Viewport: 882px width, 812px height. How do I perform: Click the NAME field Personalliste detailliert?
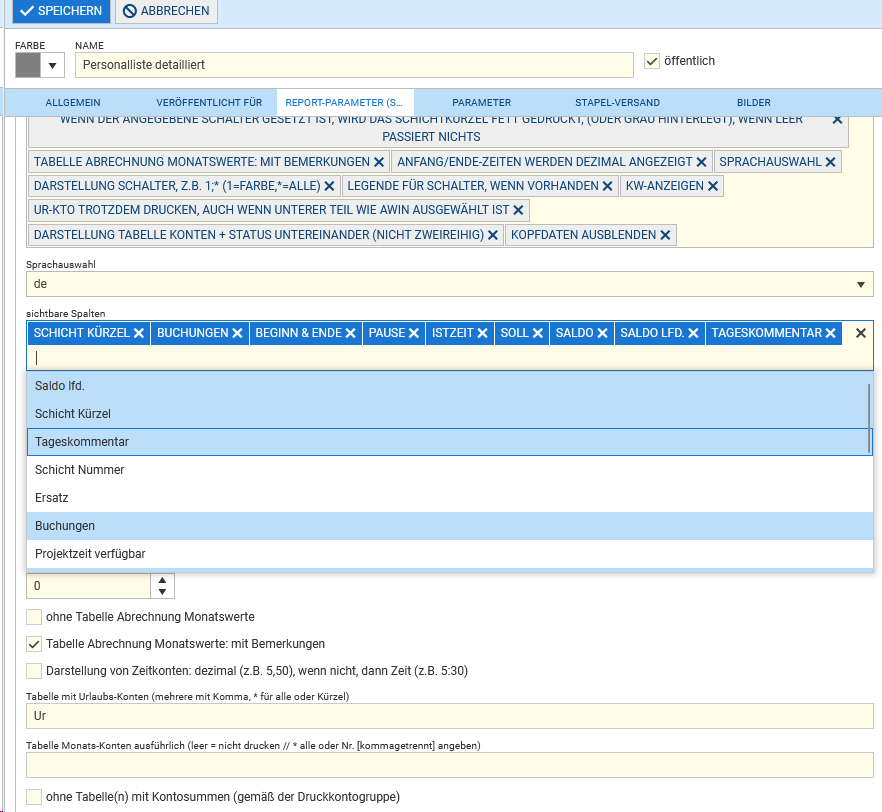pos(354,65)
